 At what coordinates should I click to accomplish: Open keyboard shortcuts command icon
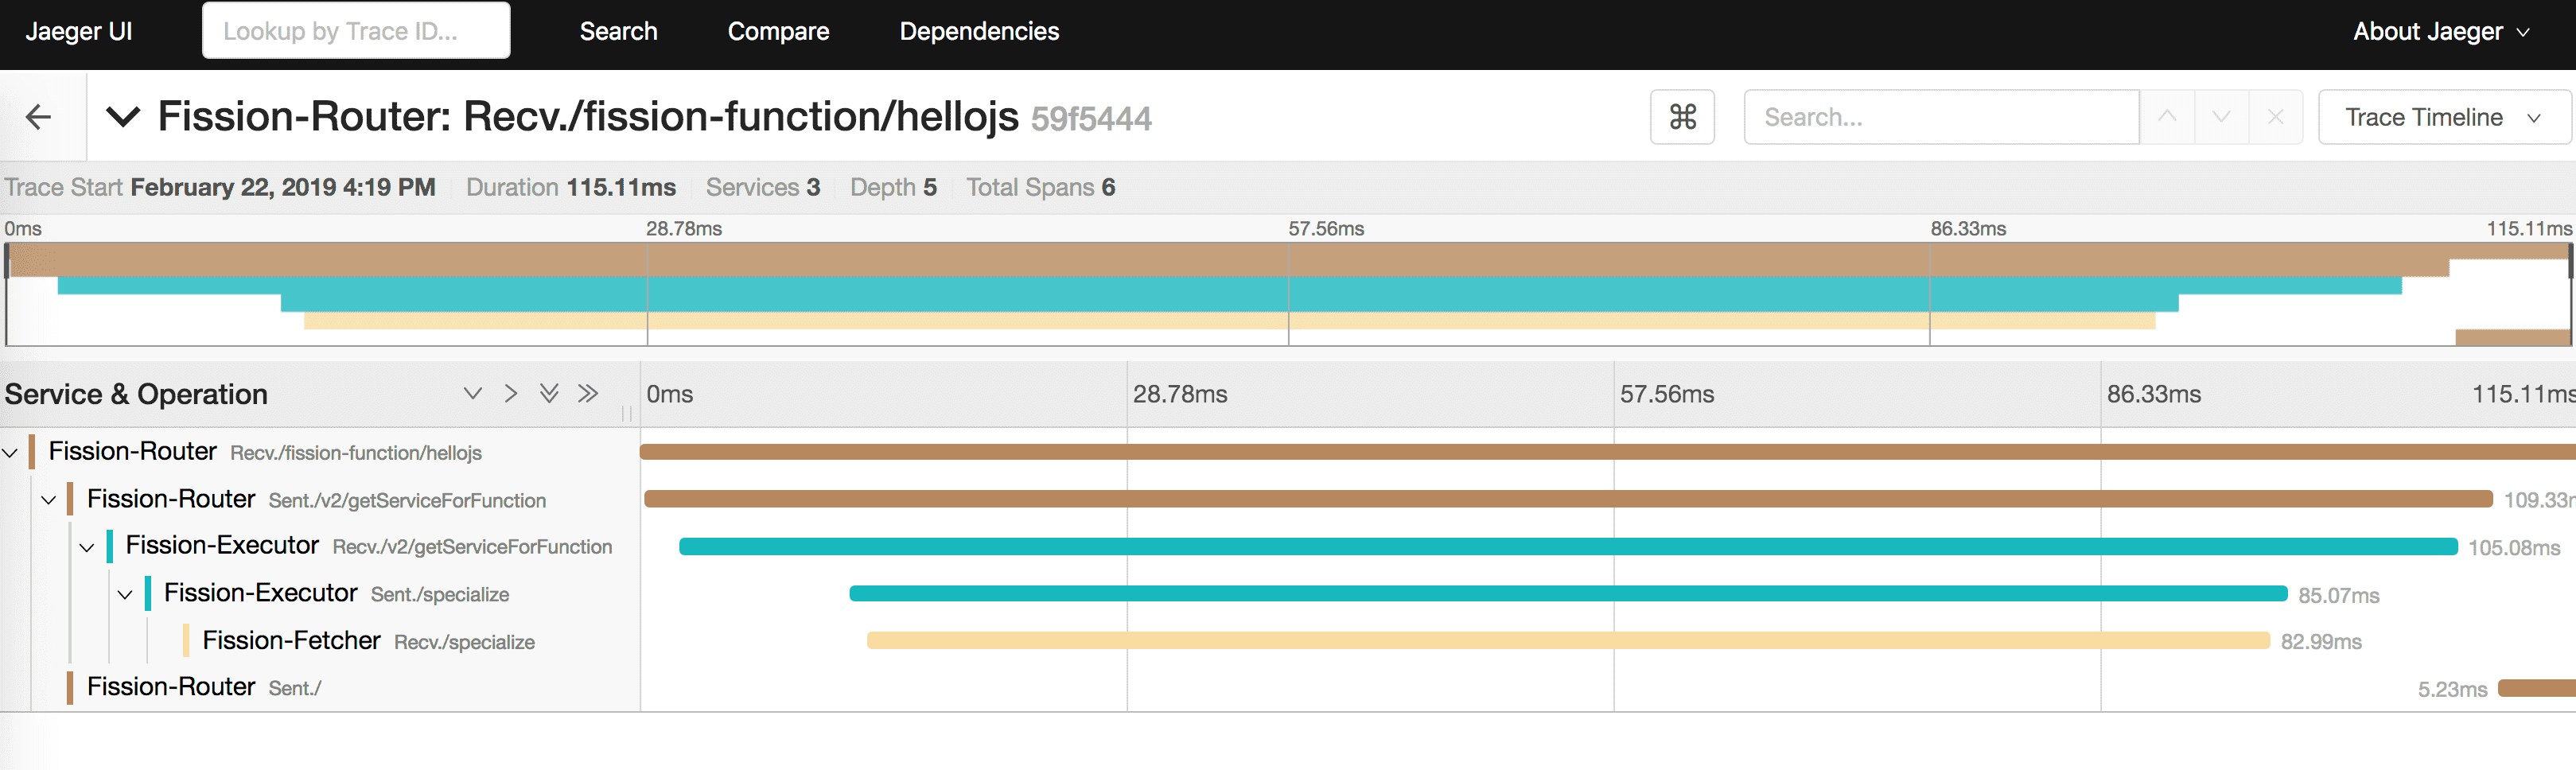point(1682,117)
